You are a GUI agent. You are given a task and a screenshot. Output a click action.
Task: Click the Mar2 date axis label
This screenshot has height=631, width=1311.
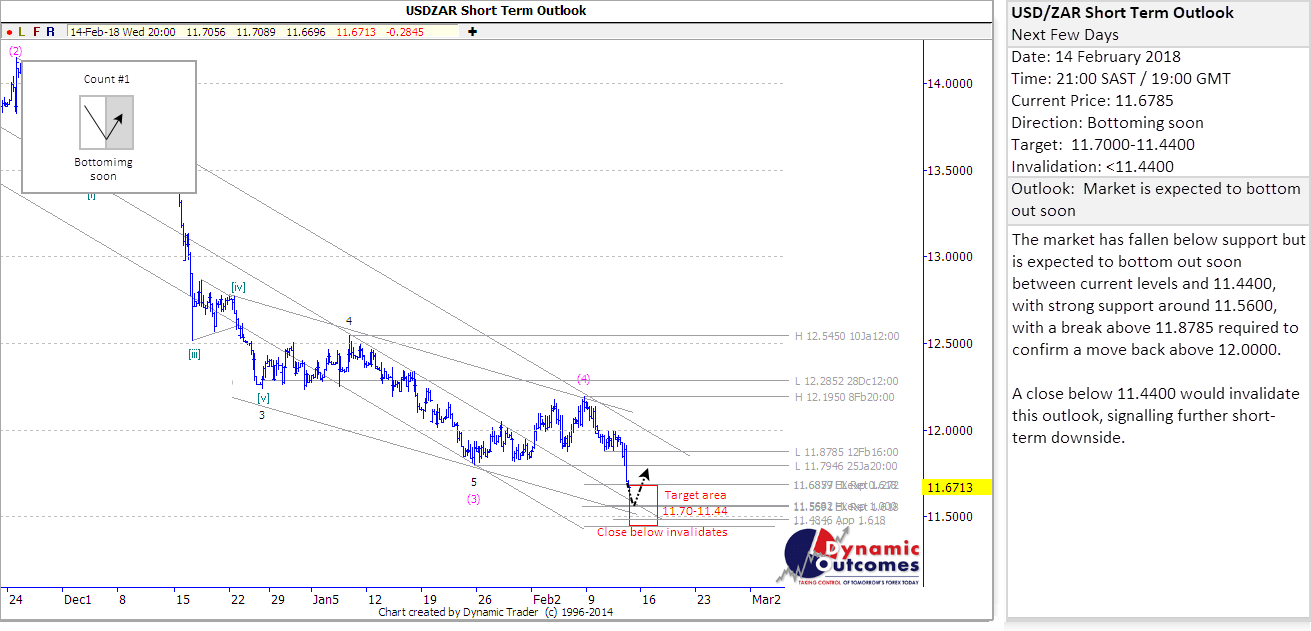coord(766,600)
